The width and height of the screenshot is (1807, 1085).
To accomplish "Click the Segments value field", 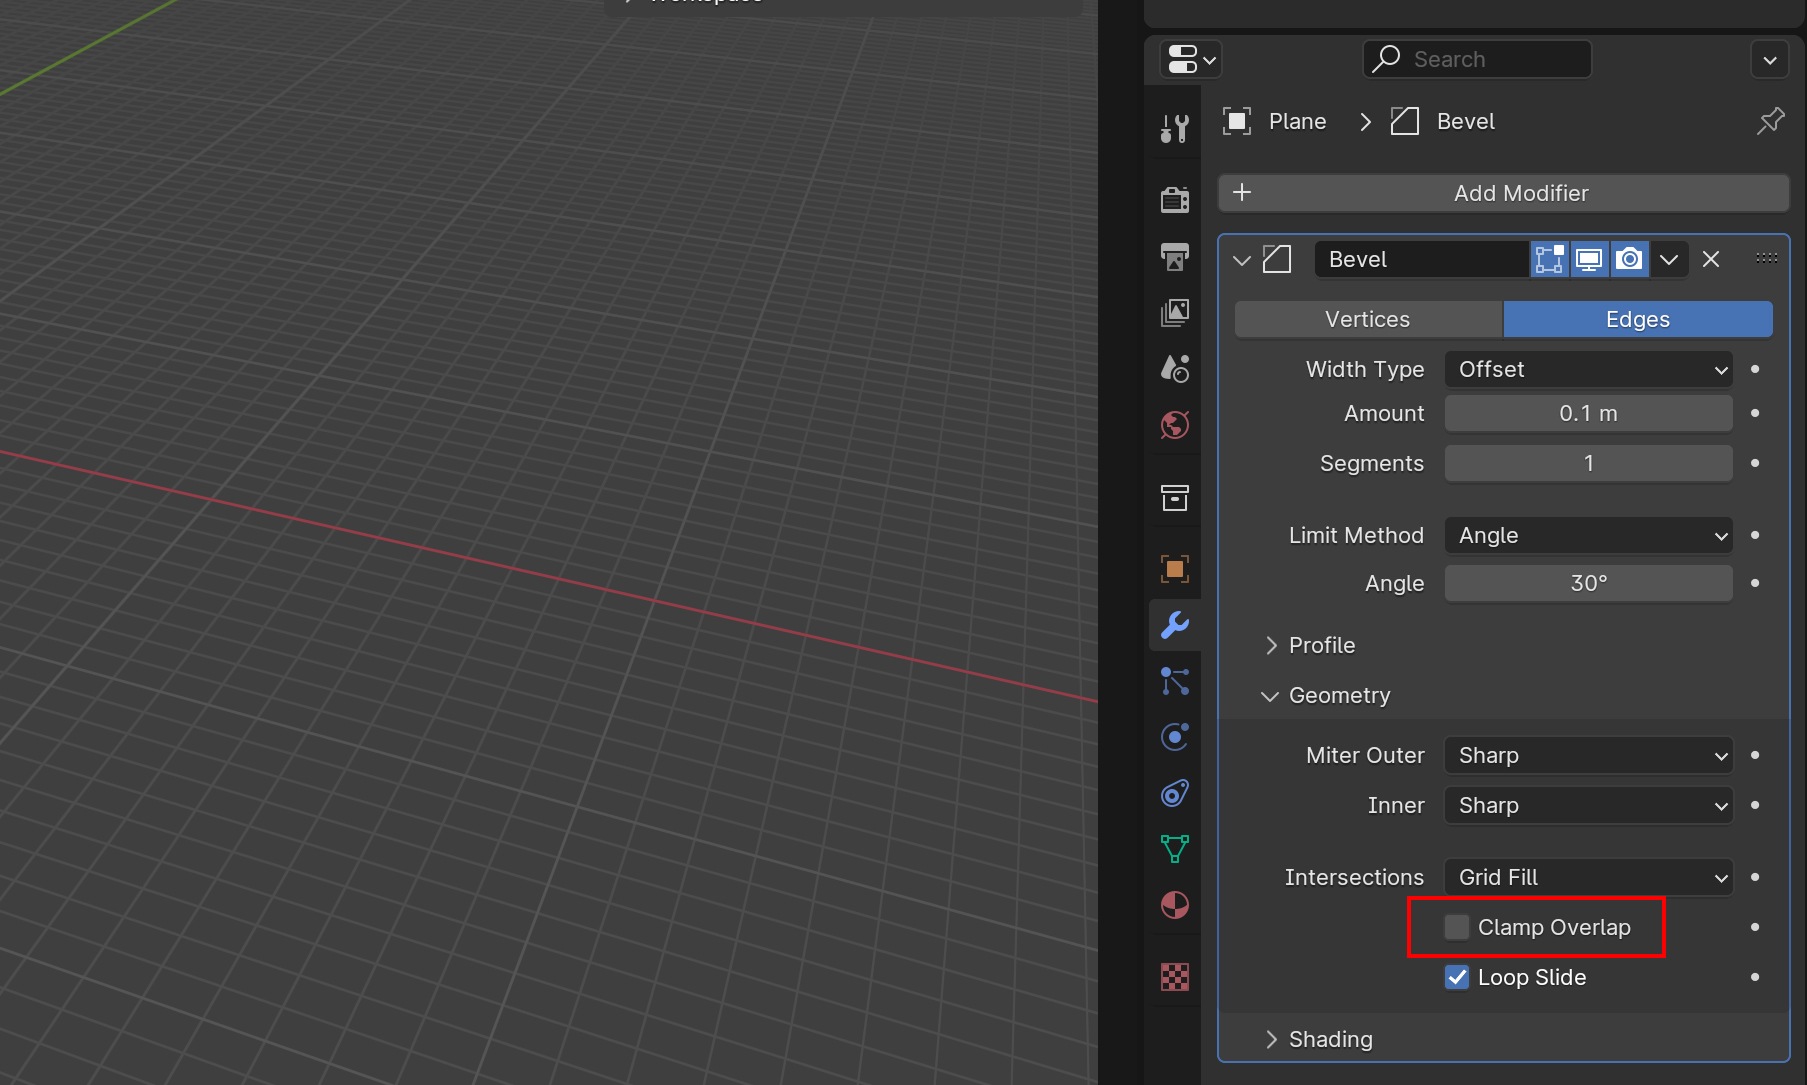I will [x=1588, y=463].
